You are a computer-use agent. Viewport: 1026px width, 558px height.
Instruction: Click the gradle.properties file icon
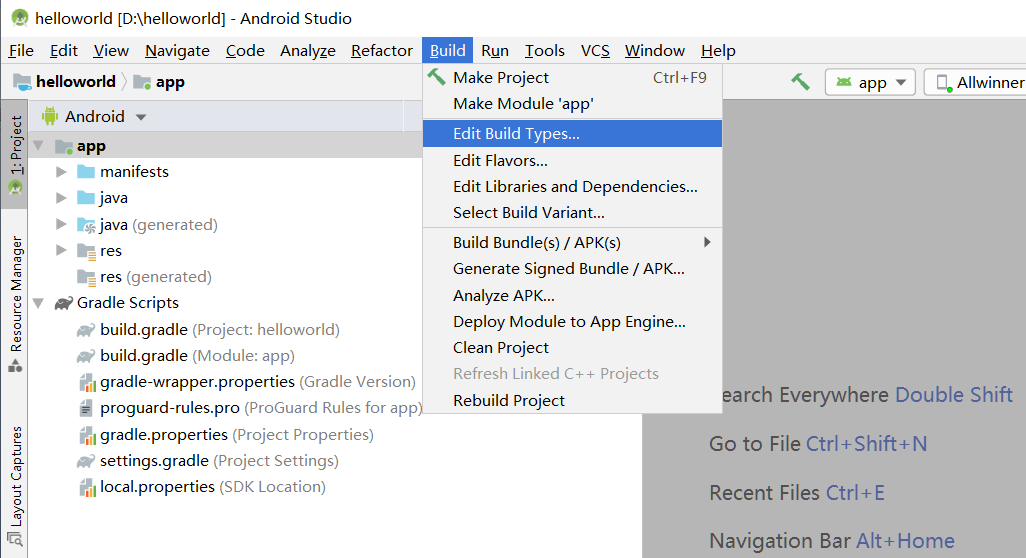pos(87,435)
